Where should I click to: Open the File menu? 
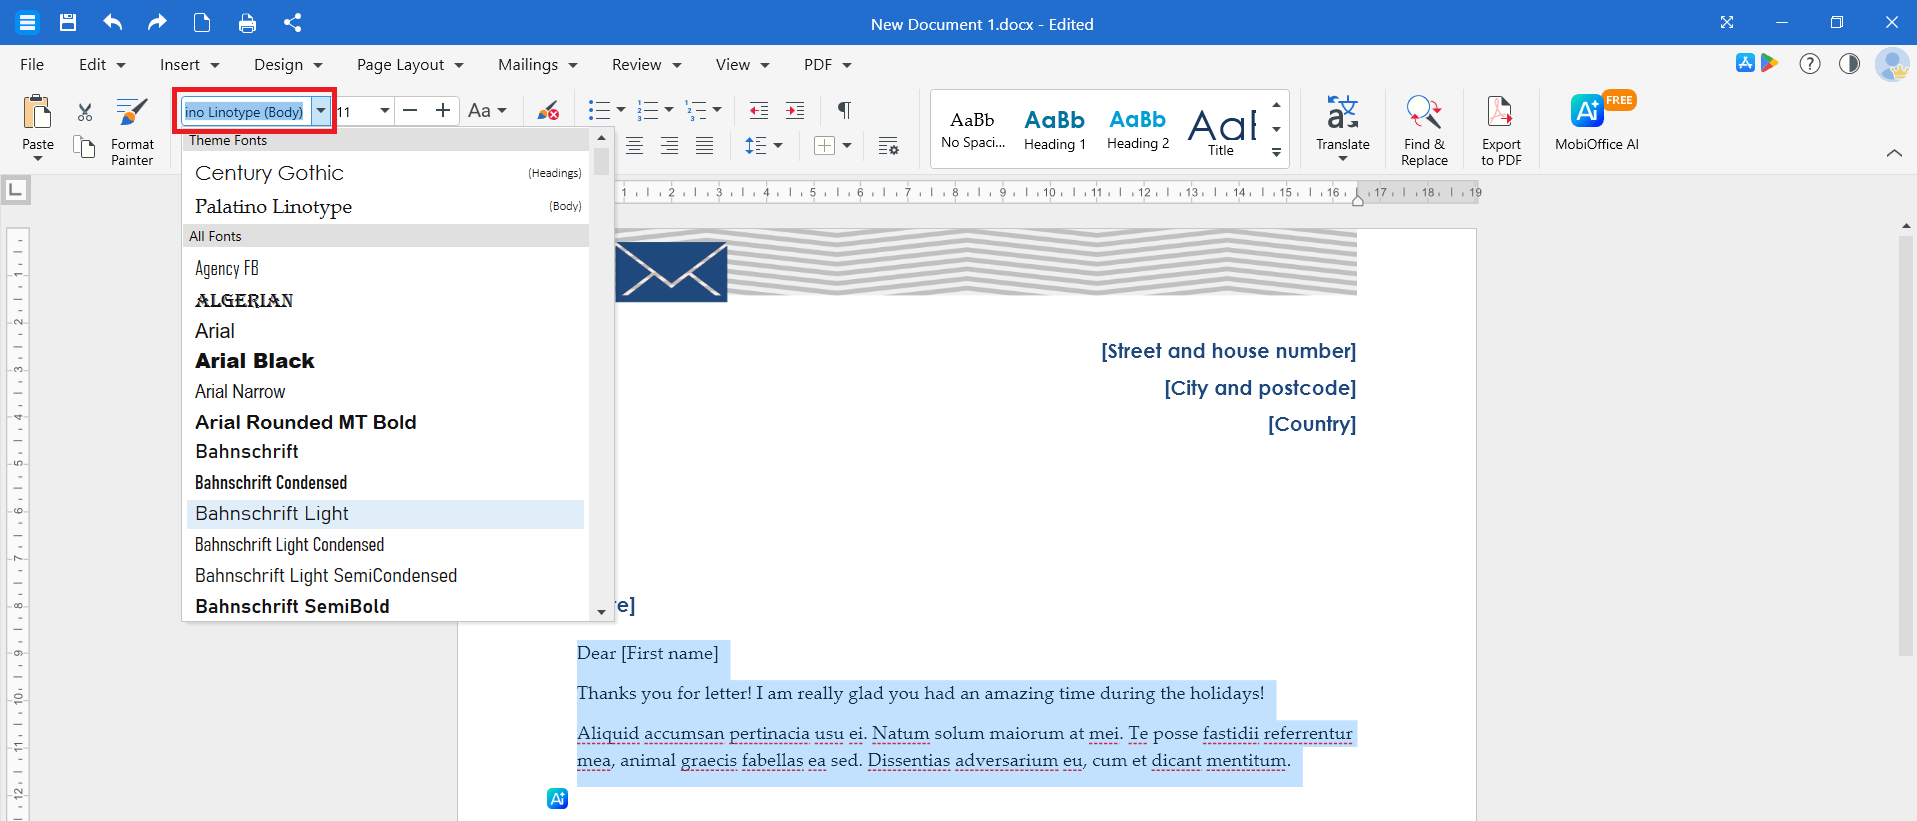(32, 64)
